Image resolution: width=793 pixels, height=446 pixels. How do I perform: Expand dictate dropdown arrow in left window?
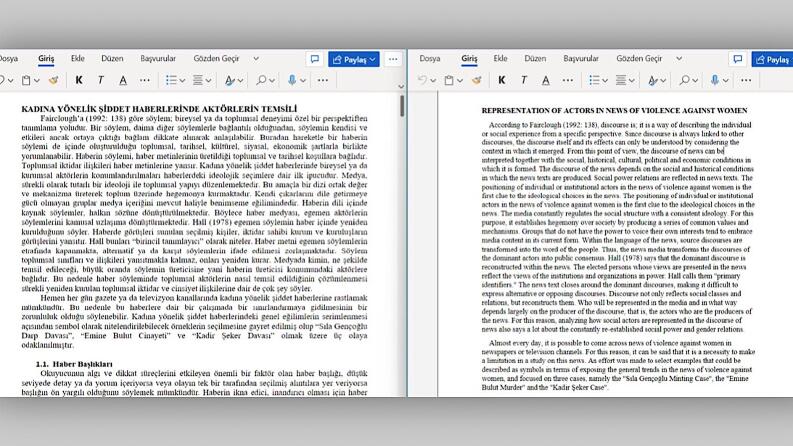pyautogui.click(x=302, y=80)
